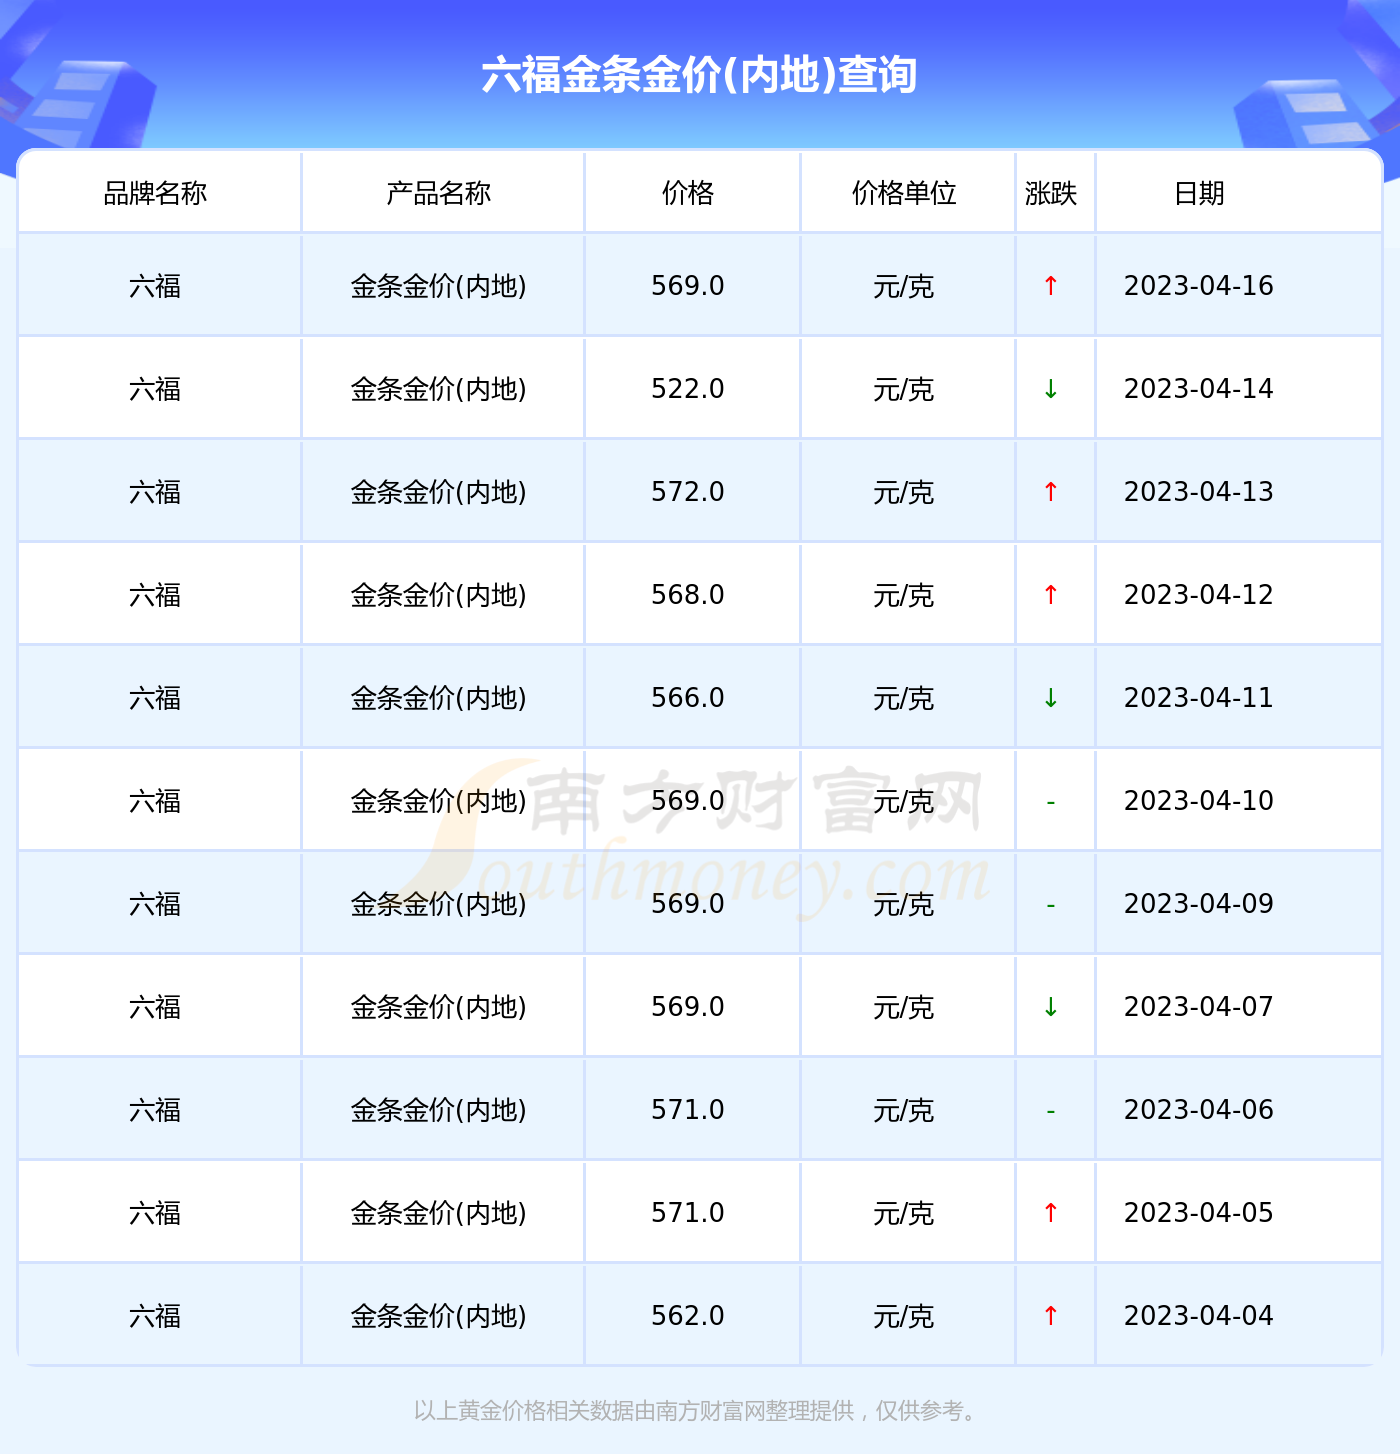Click the dash marker for 2023-04-10

click(1050, 802)
